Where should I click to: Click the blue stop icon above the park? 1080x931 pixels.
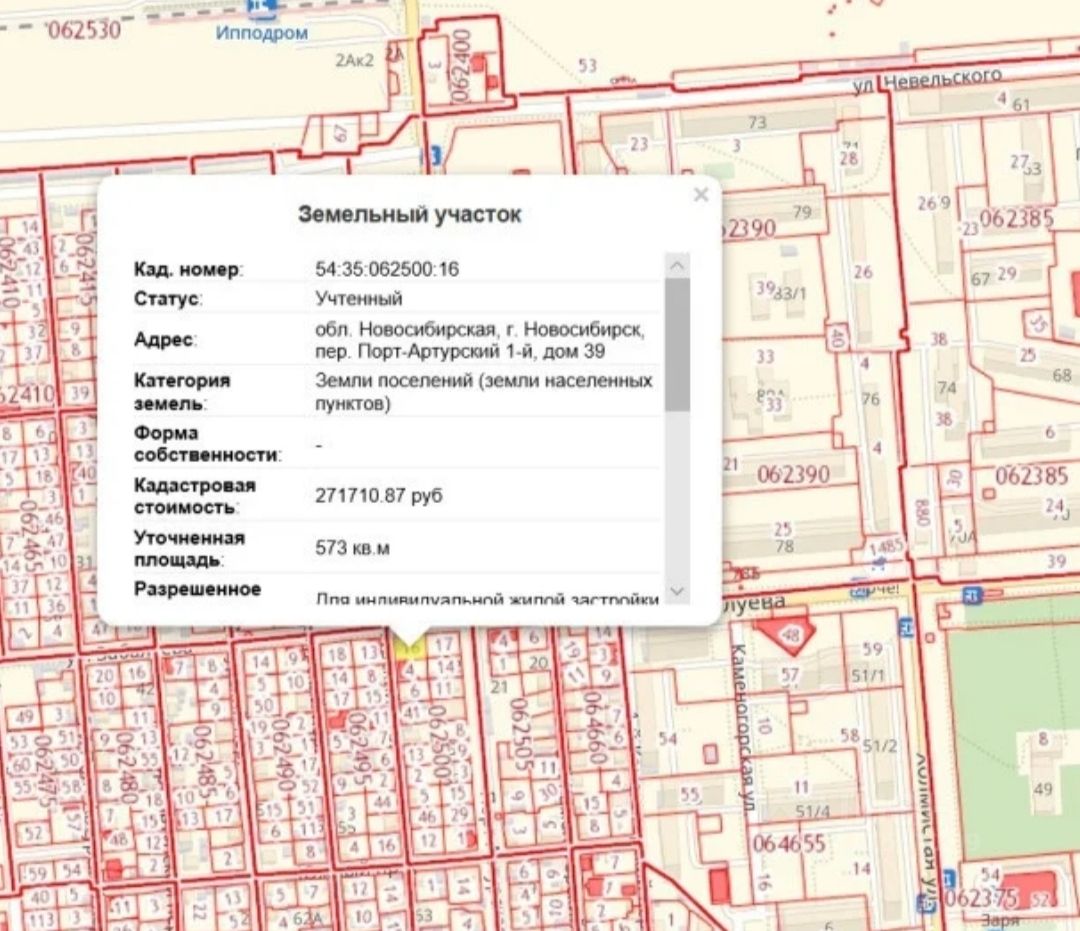(972, 595)
